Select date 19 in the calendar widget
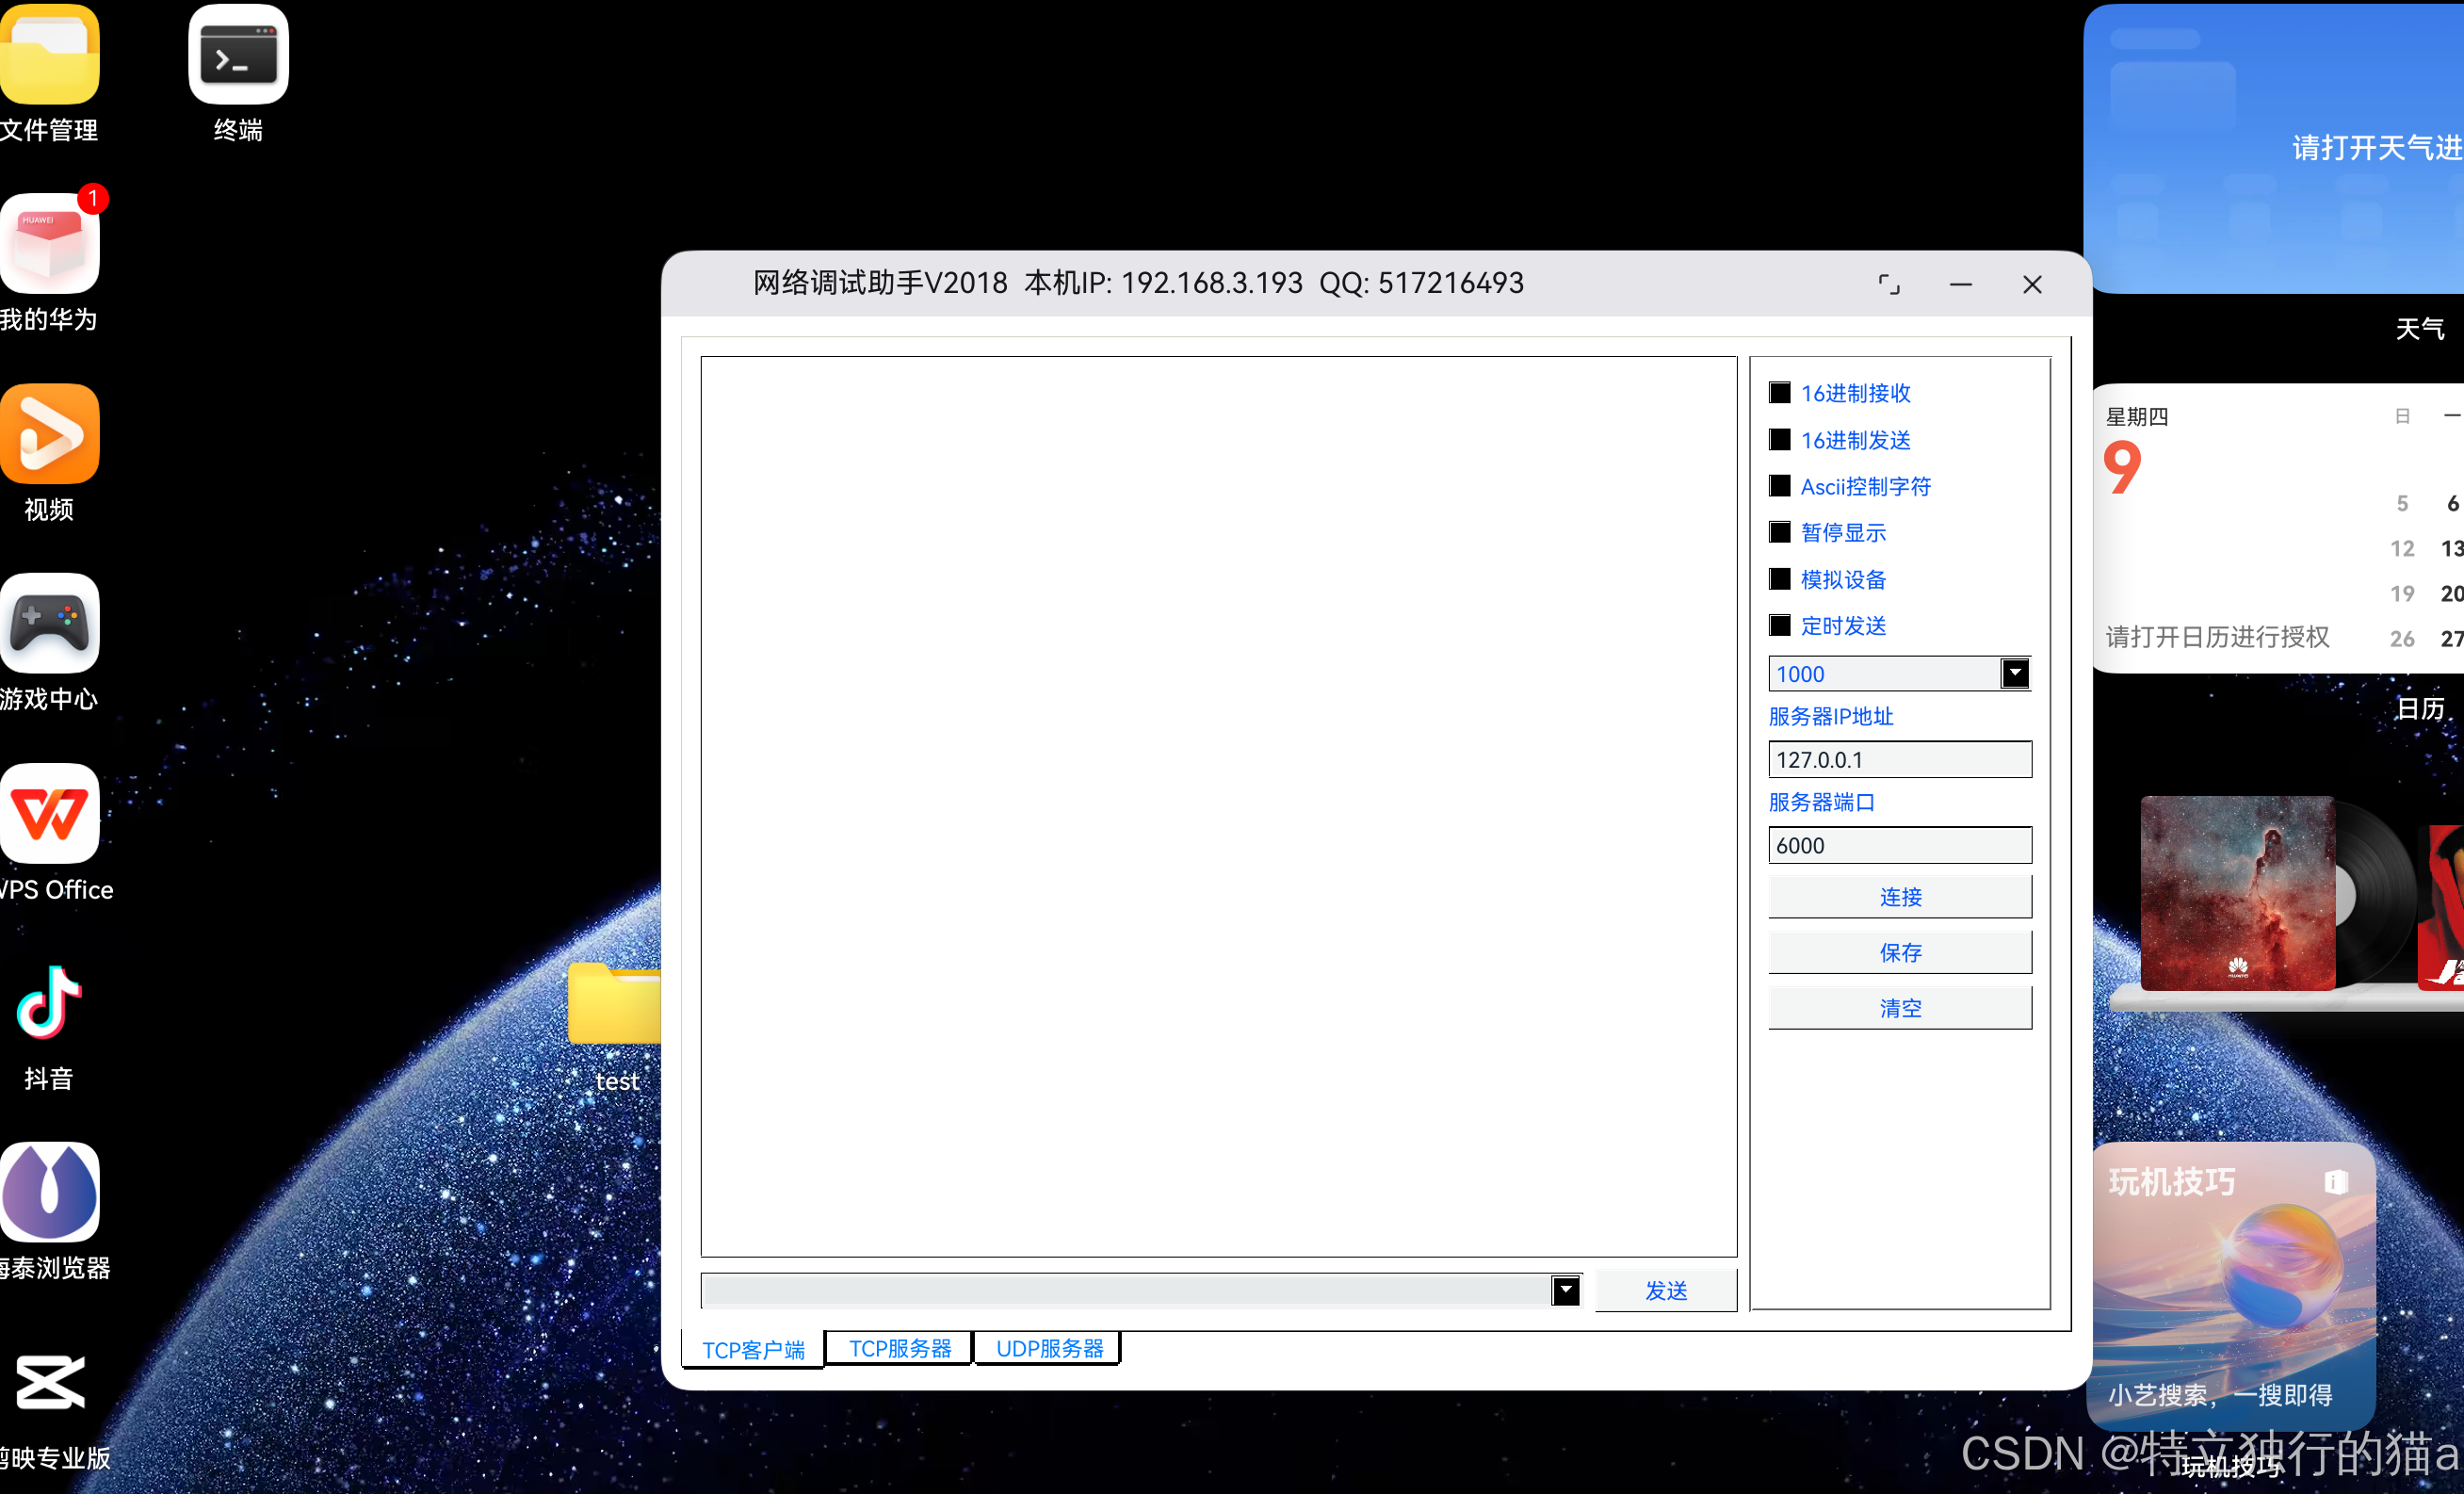Viewport: 2464px width, 1494px height. 2402,593
